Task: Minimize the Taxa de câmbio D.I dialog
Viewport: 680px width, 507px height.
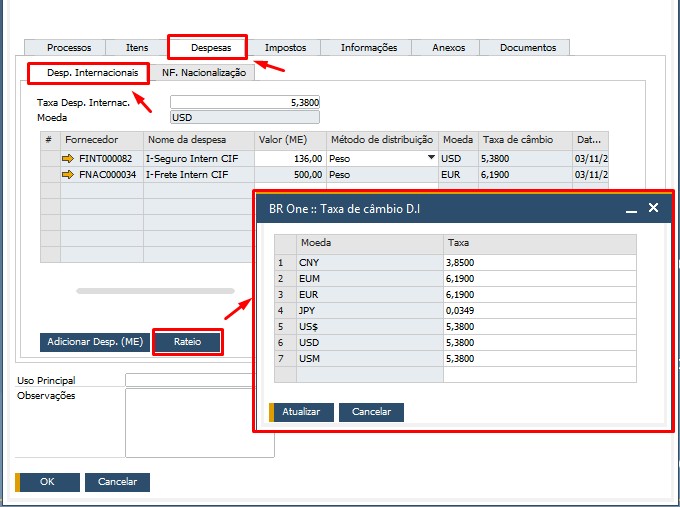Action: pos(631,209)
